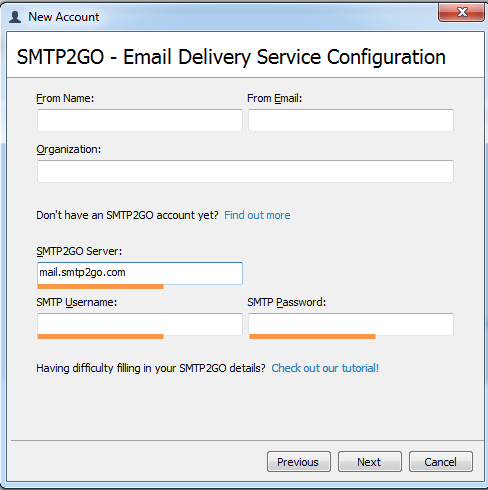Click the From Name label

65,98
